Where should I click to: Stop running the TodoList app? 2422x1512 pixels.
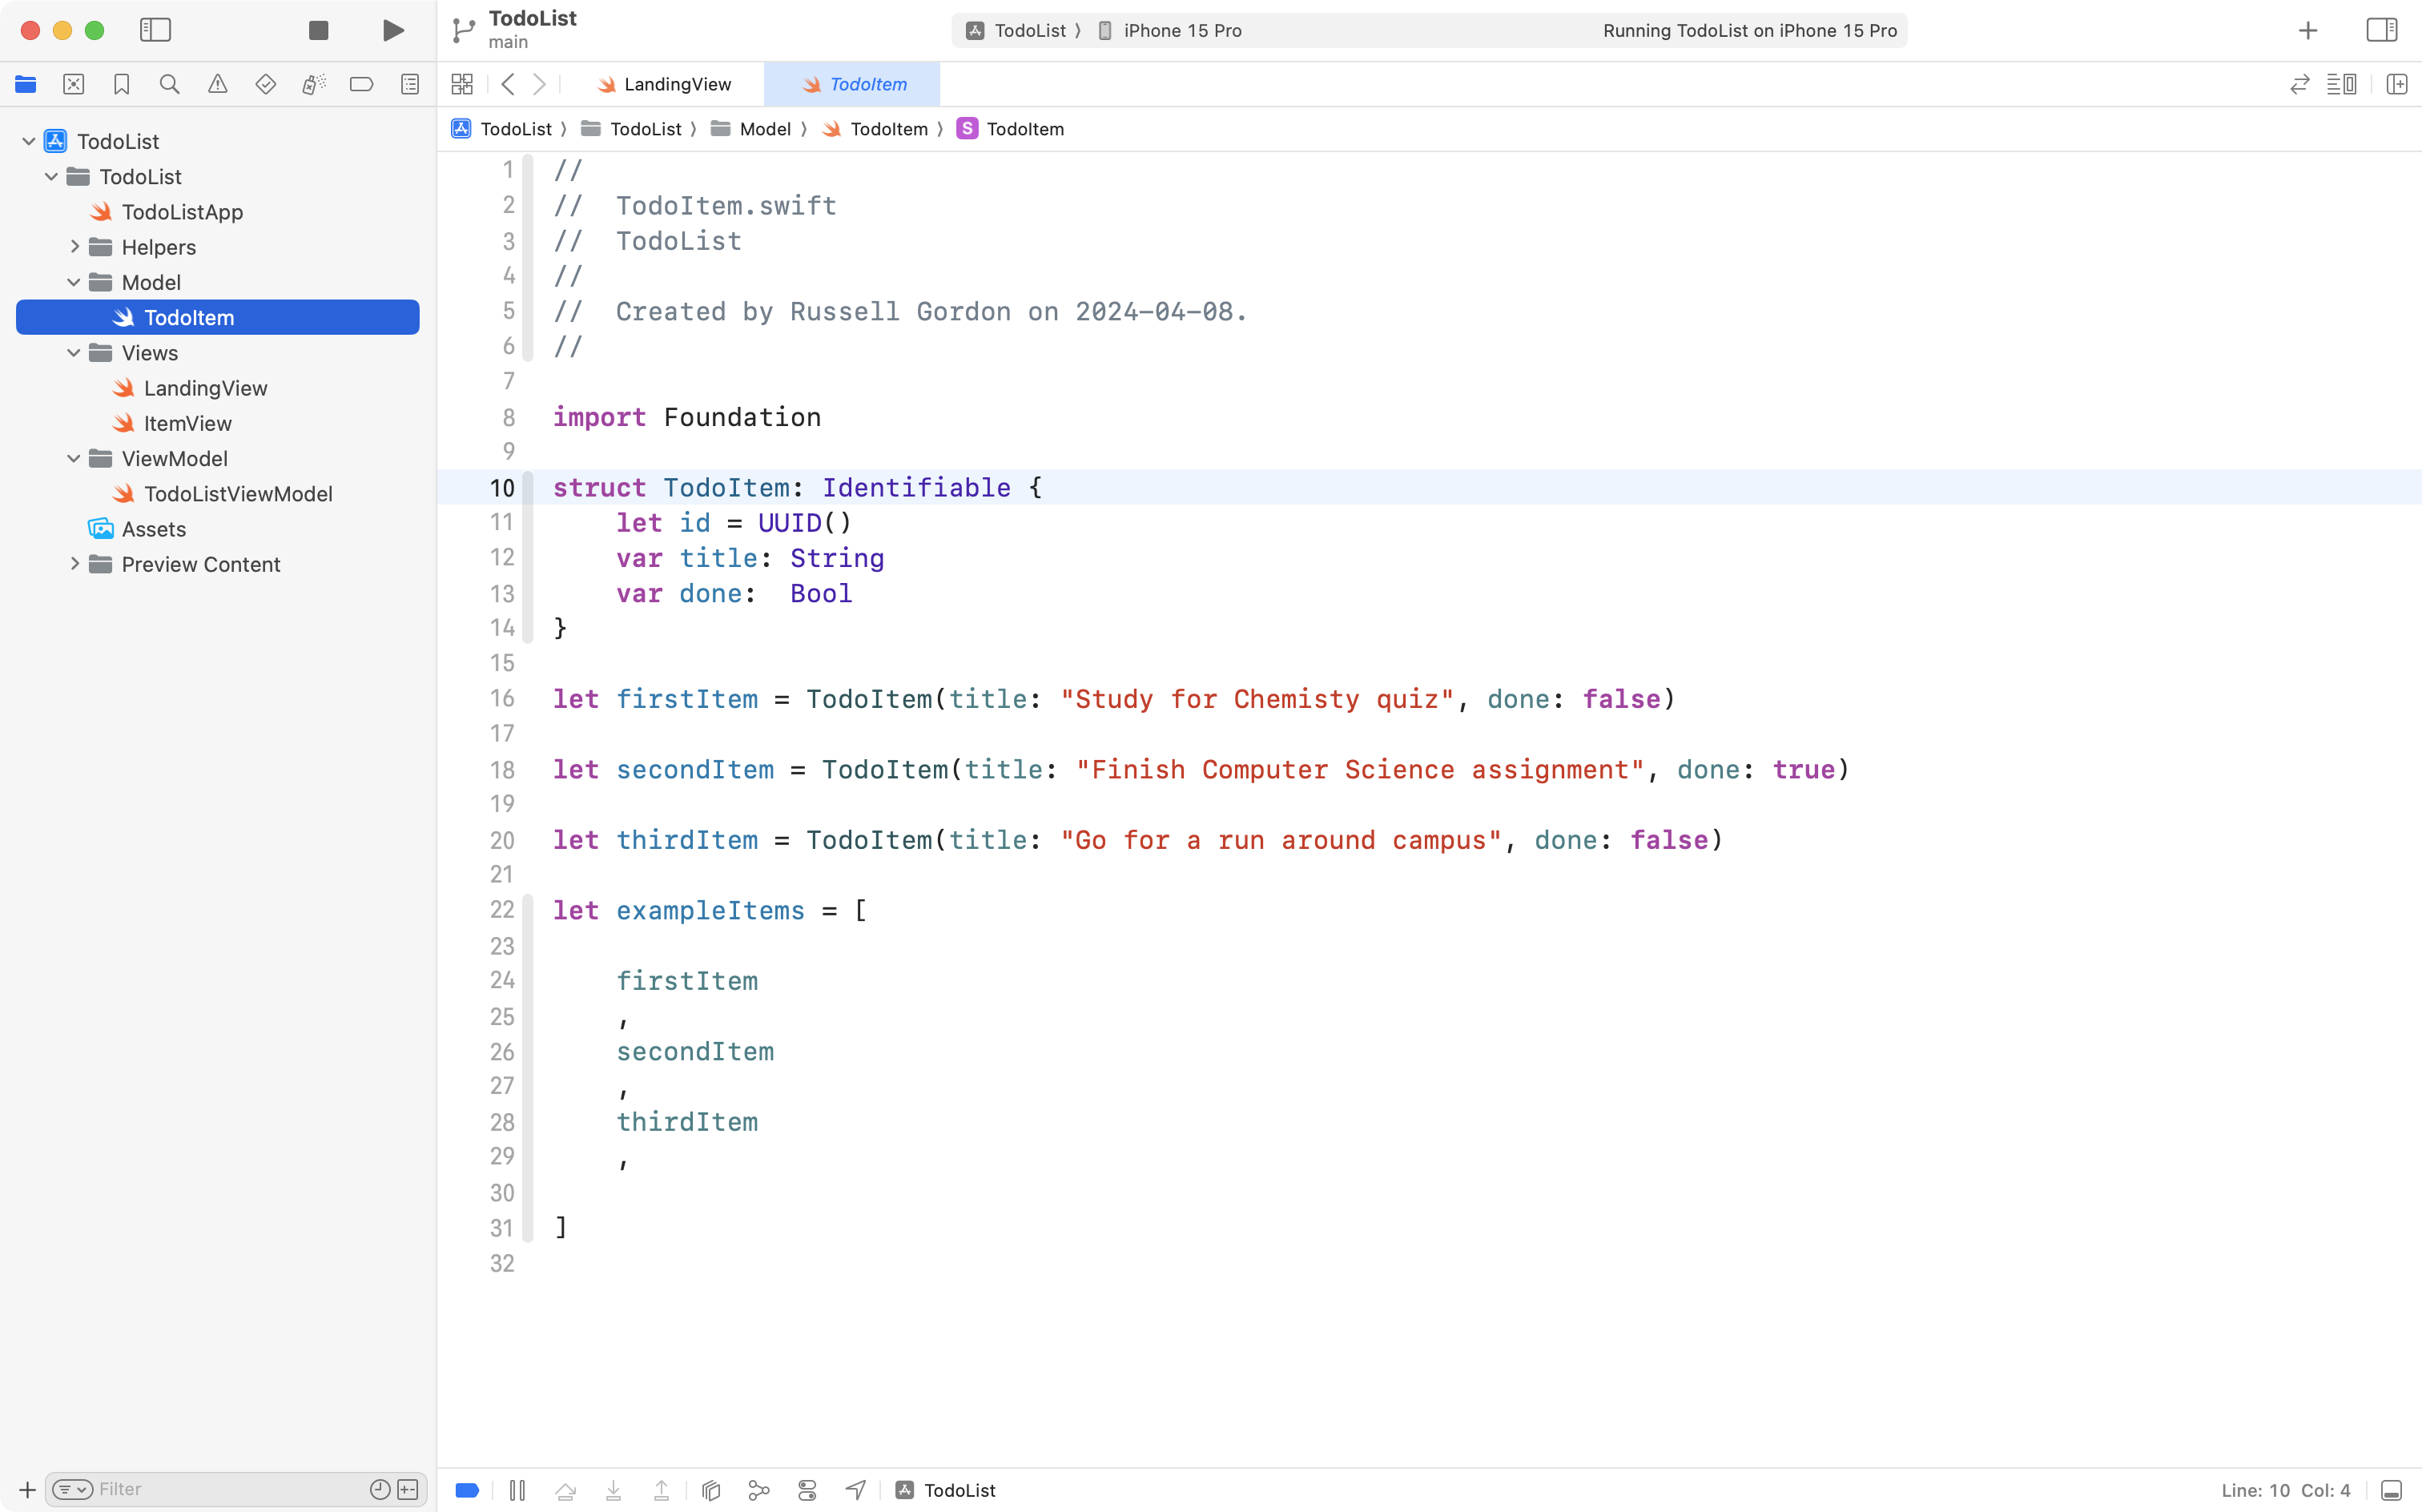pos(318,30)
